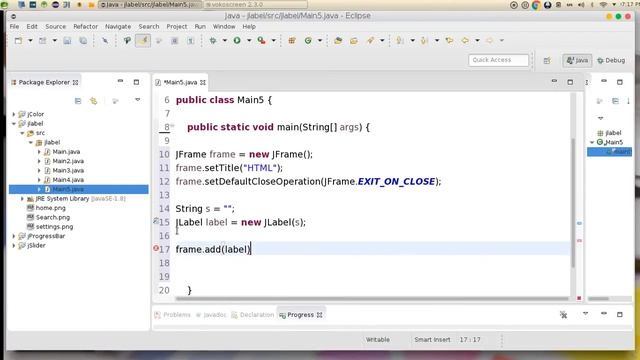This screenshot has width=640, height=360.
Task: Open the Refactor menu
Action: [x=85, y=27]
